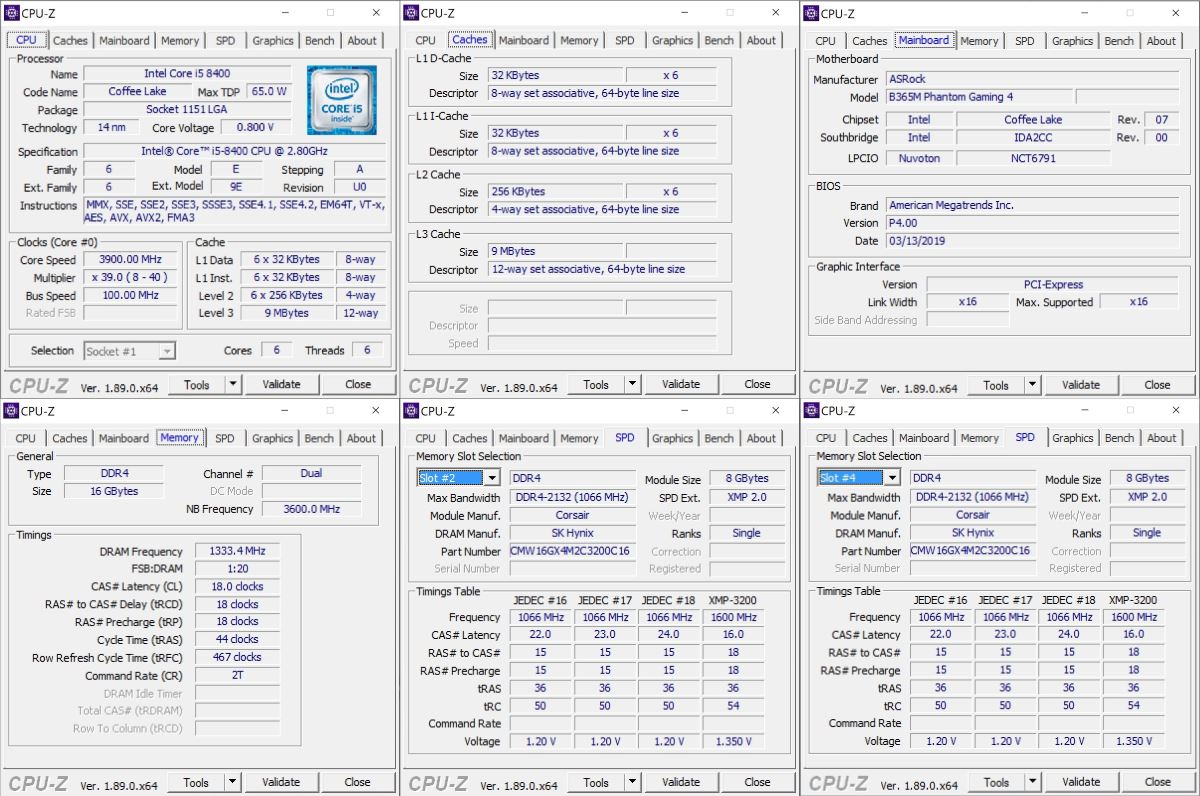Click the NB Frequency 3600.0 MHz value

tap(311, 509)
